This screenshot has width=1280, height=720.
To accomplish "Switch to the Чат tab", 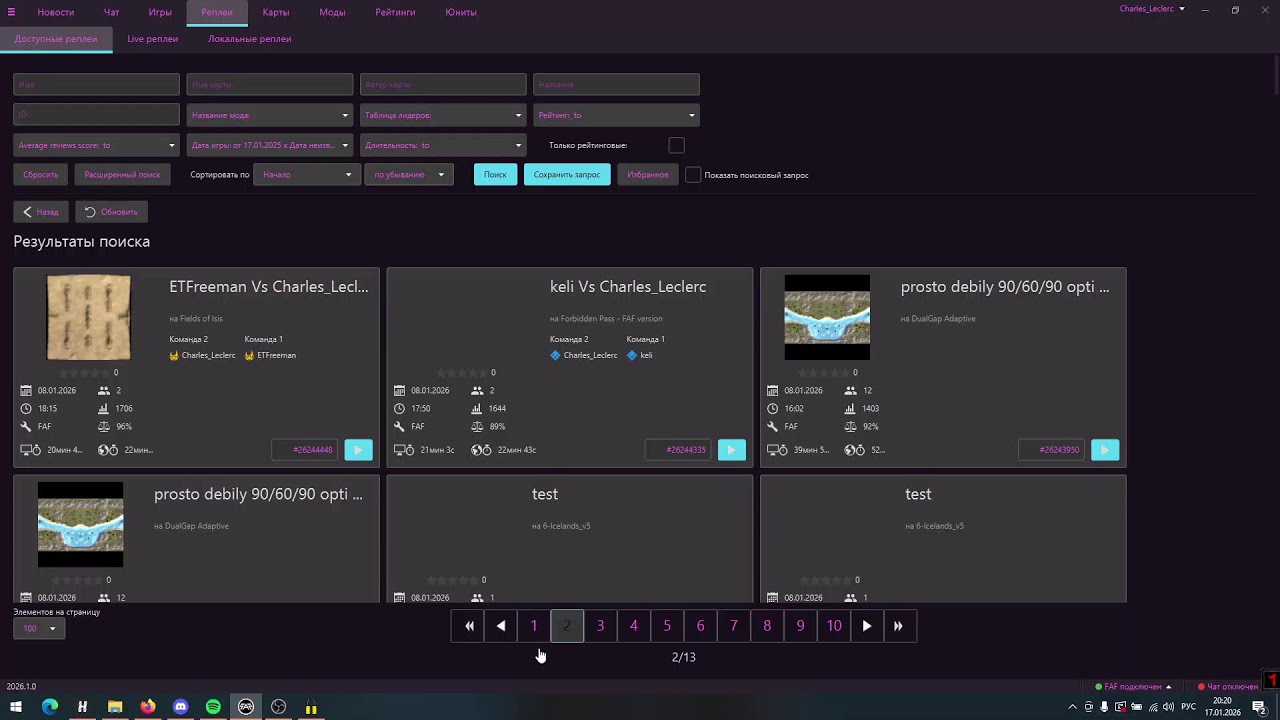I will pos(112,12).
